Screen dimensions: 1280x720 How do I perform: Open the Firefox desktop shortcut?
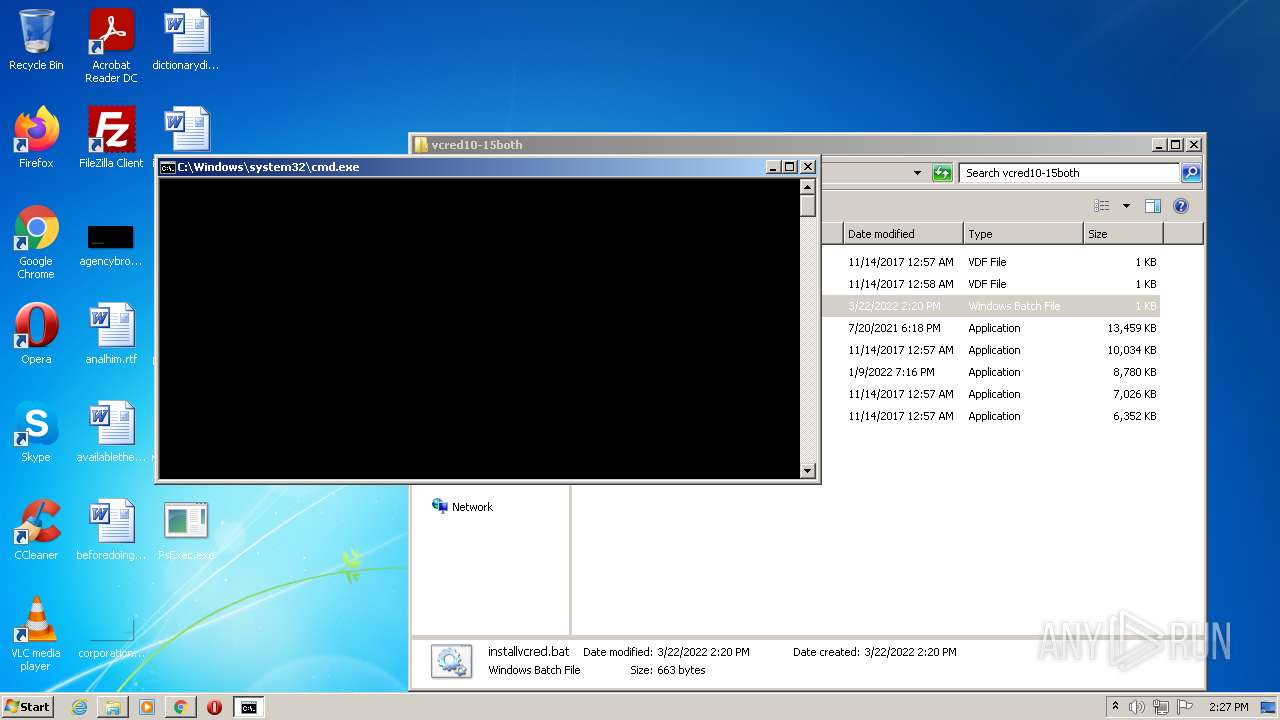point(36,137)
